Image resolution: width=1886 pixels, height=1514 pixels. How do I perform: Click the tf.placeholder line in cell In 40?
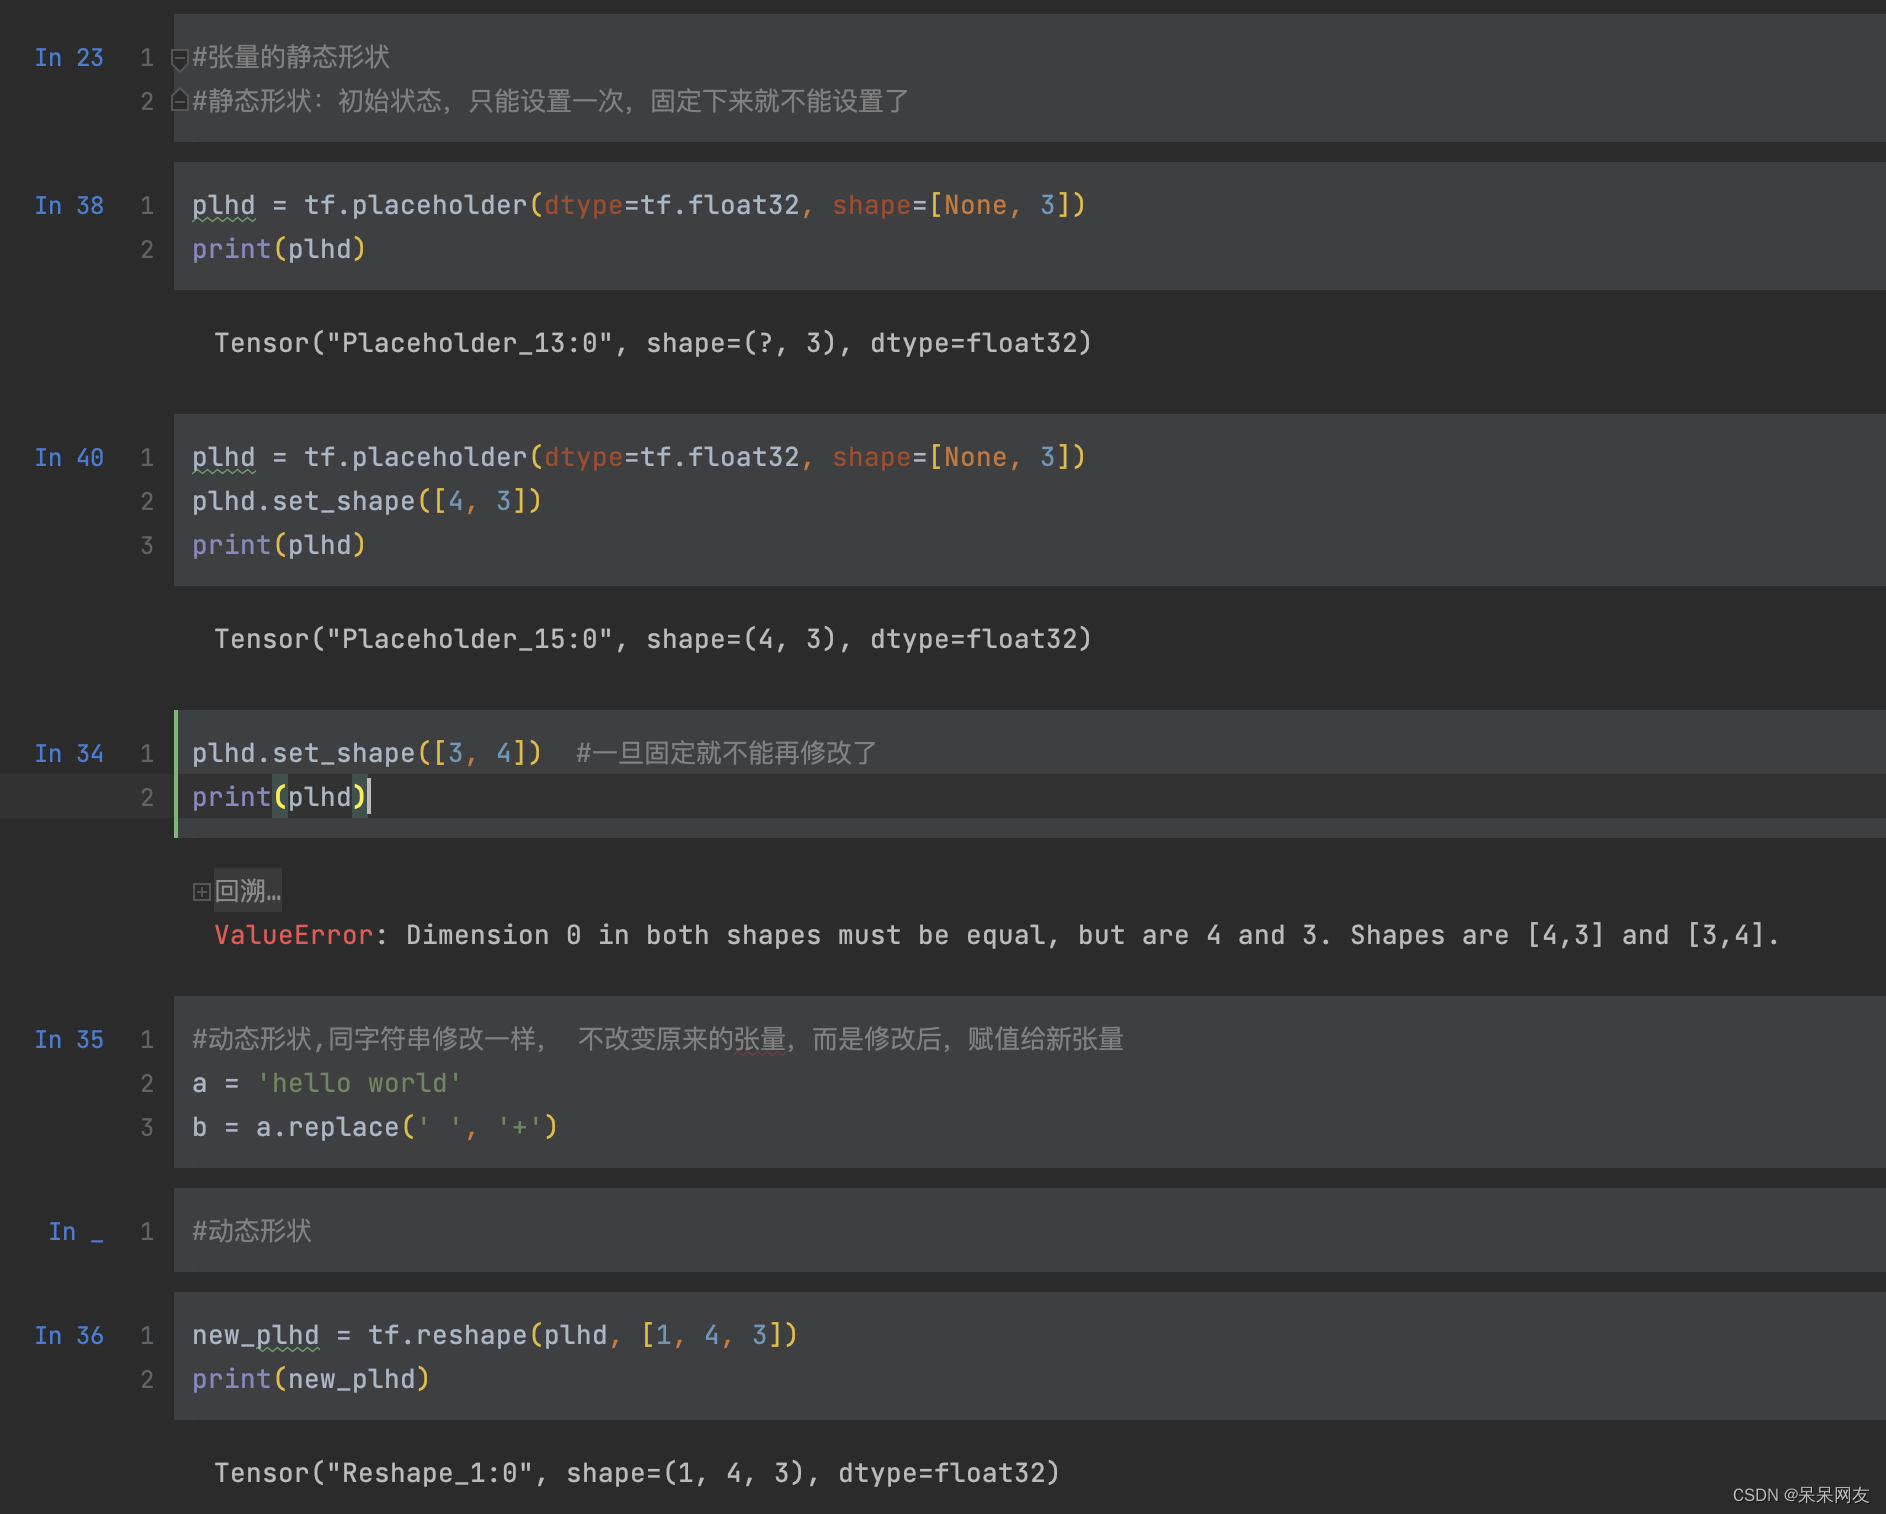tap(639, 457)
